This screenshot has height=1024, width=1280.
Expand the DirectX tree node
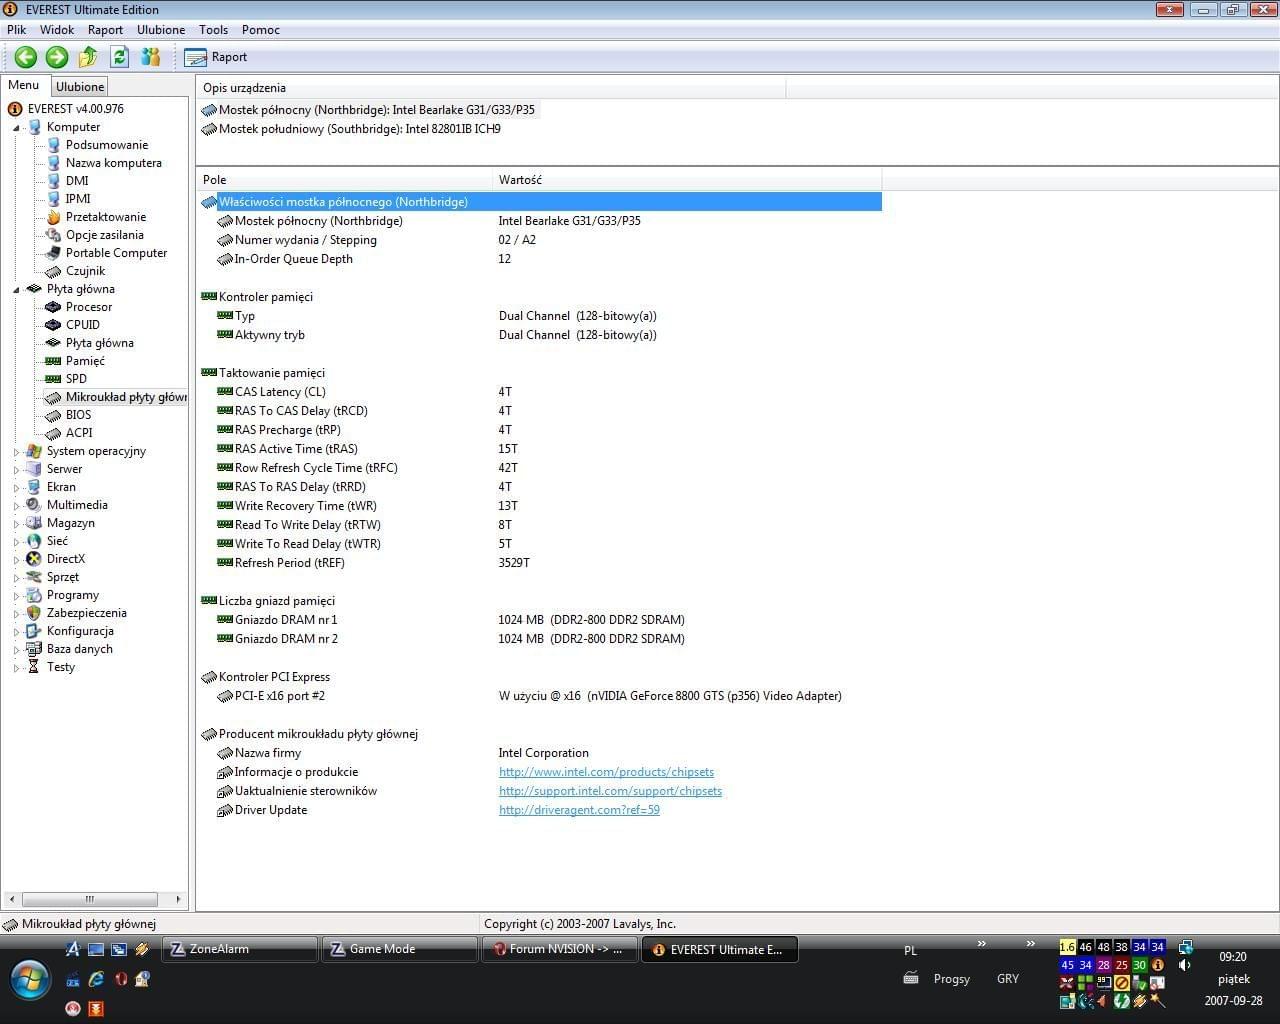click(x=16, y=560)
